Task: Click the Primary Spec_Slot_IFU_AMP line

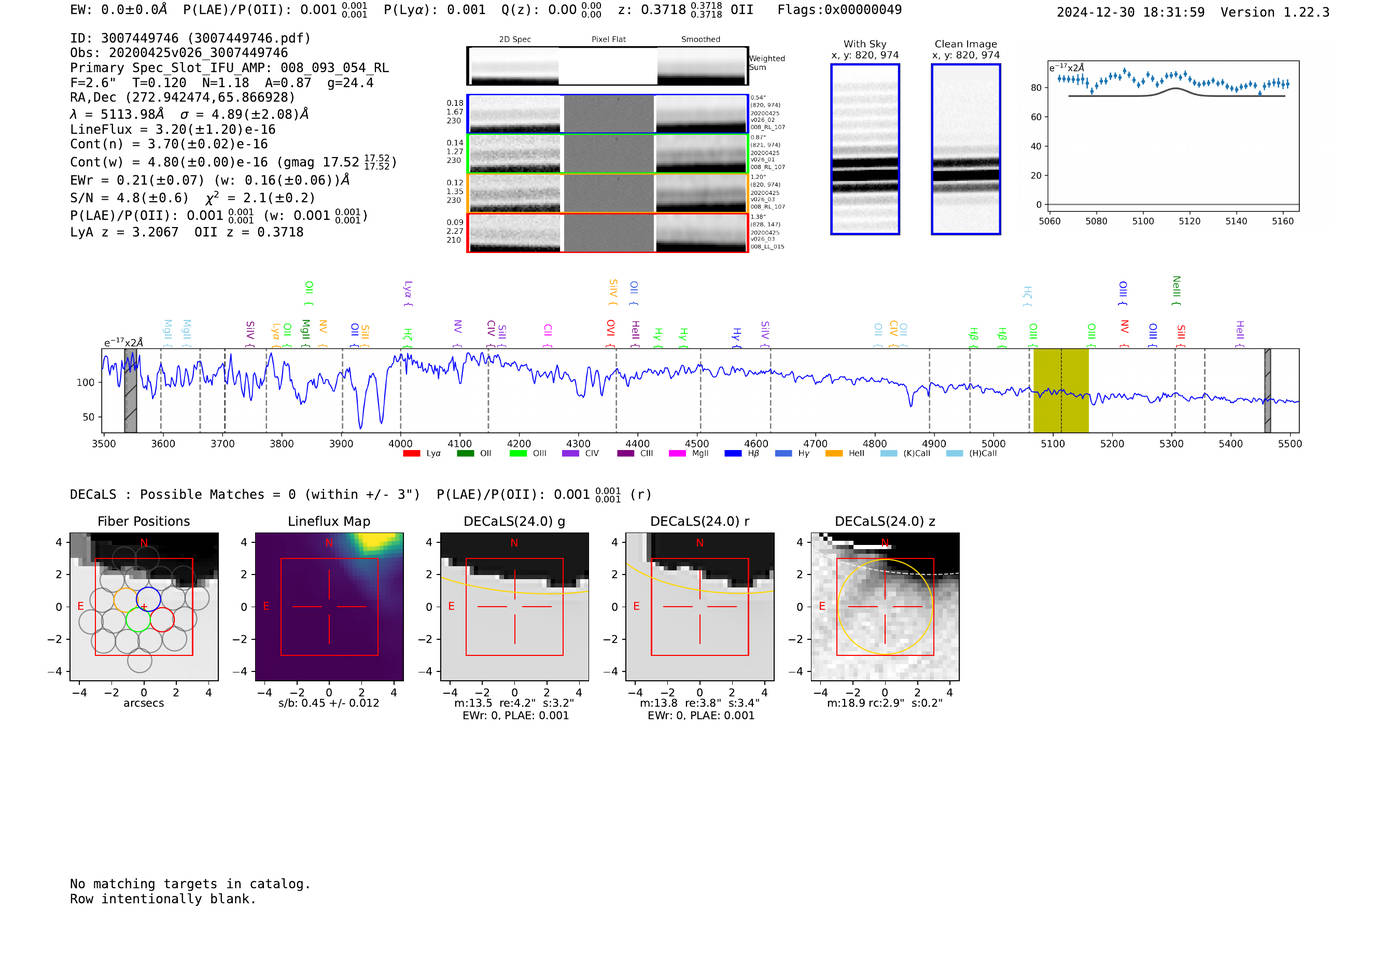Action: click(230, 68)
